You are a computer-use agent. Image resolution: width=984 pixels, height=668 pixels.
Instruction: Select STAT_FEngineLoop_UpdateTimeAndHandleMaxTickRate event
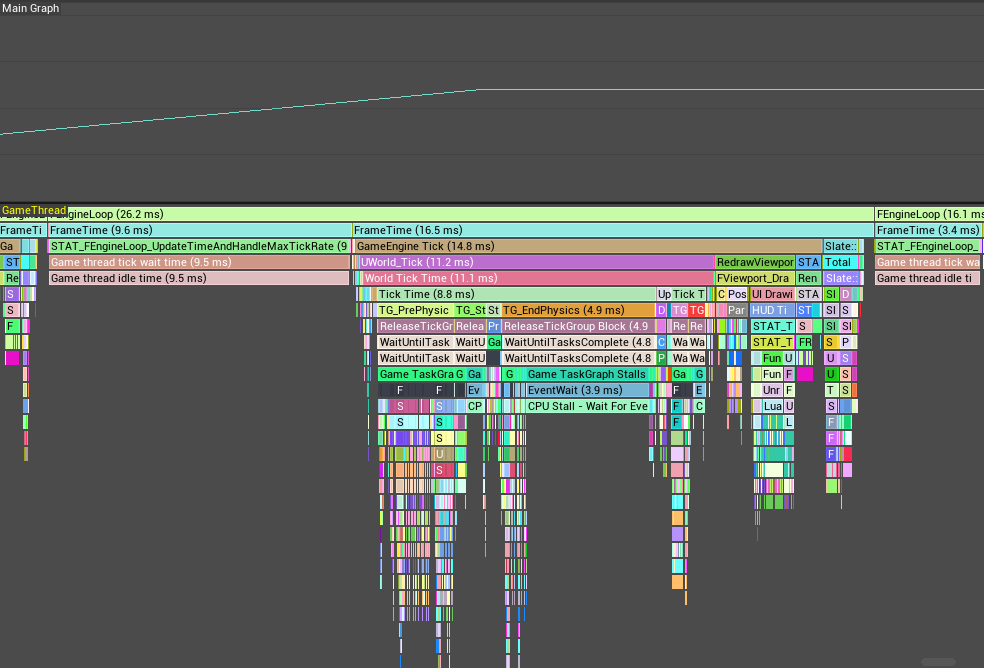coord(200,246)
